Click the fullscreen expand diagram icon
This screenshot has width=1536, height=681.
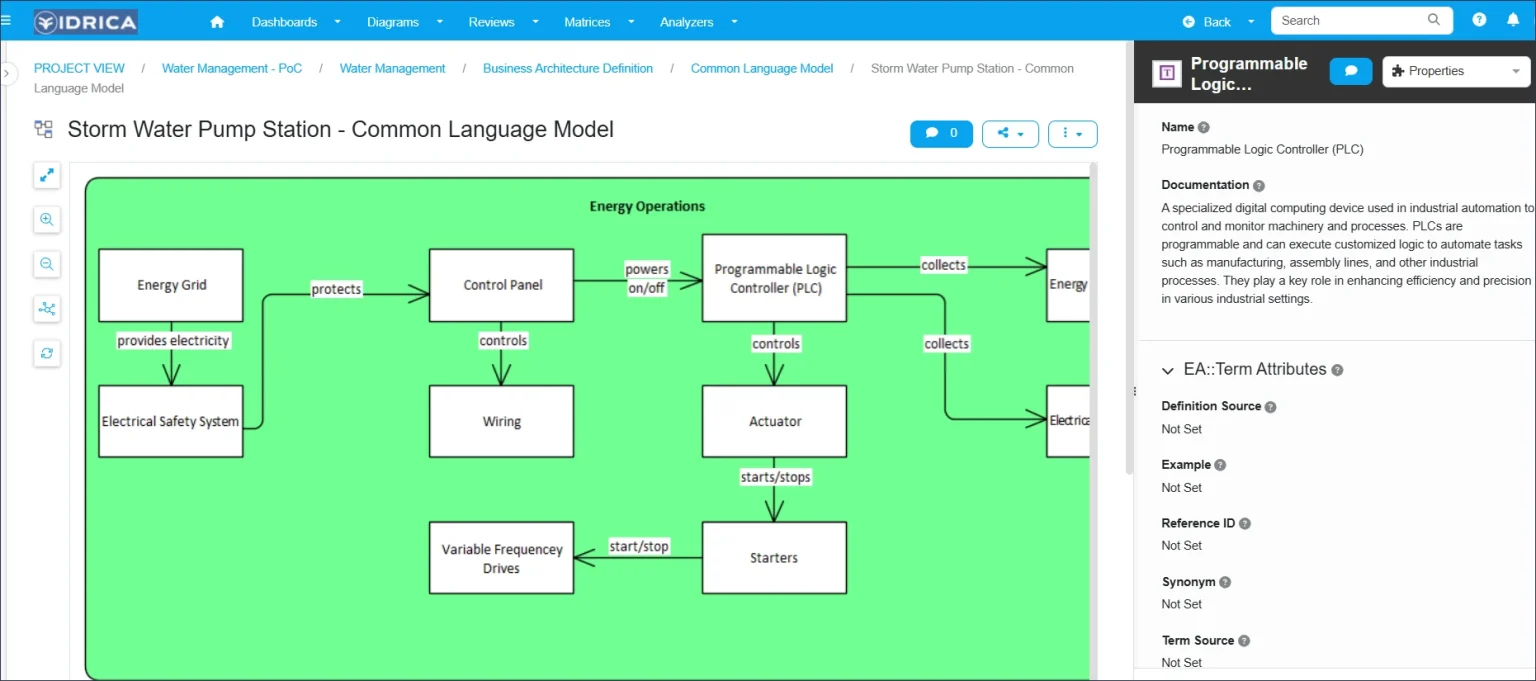click(x=47, y=175)
